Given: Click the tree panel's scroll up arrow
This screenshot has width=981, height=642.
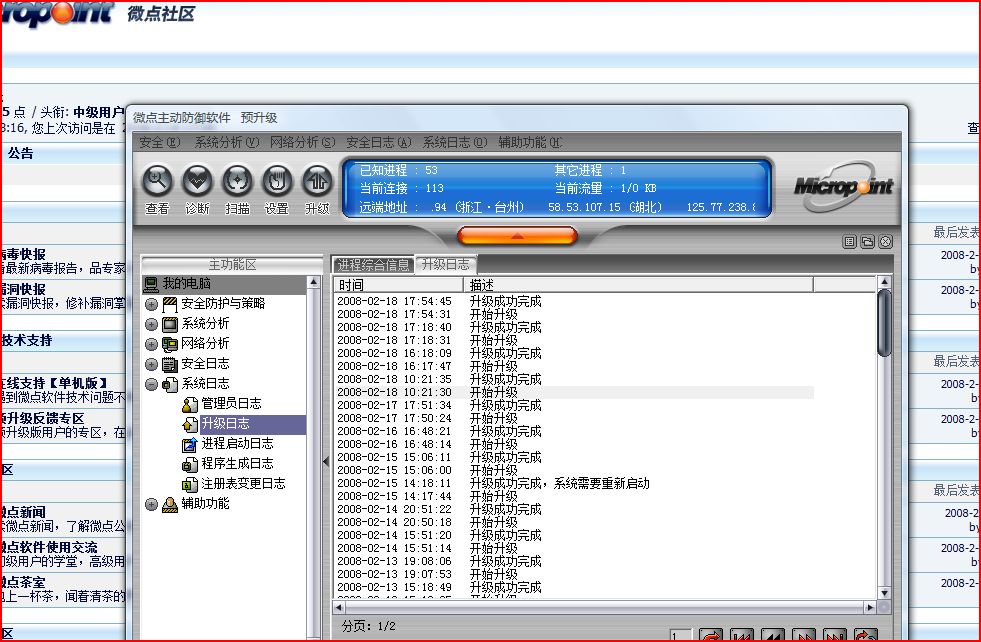Looking at the screenshot, I should [x=313, y=283].
